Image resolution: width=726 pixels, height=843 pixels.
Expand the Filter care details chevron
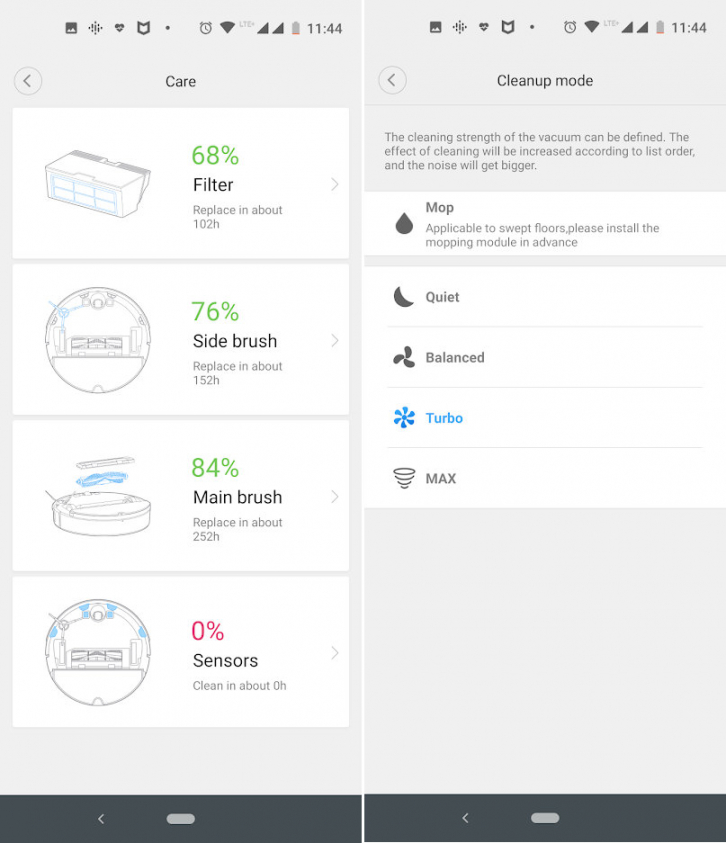click(334, 184)
